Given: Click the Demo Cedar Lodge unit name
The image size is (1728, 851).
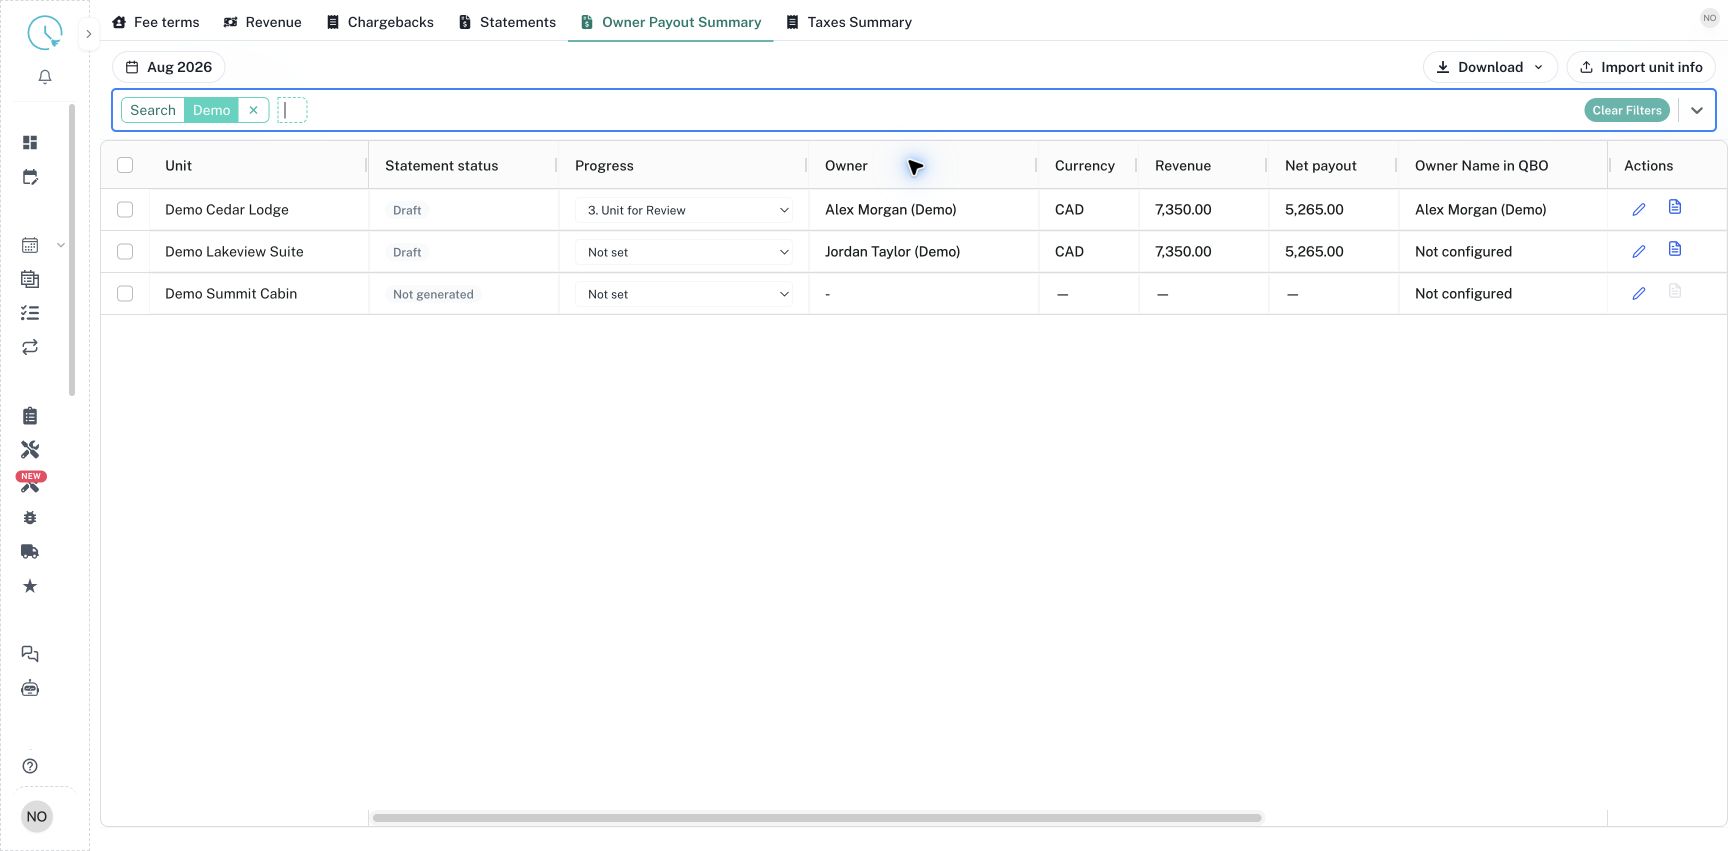Looking at the screenshot, I should coord(227,210).
